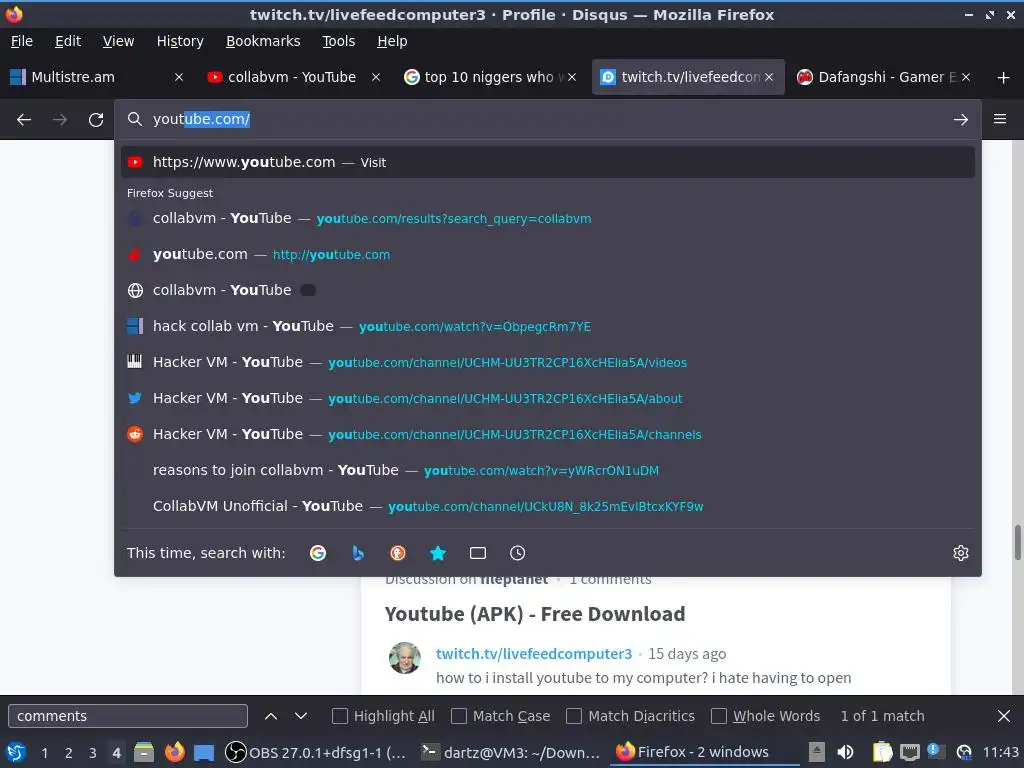Select collabvm - YouTube switch-to-tab suggestion
Image resolution: width=1024 pixels, height=768 pixels.
[547, 290]
